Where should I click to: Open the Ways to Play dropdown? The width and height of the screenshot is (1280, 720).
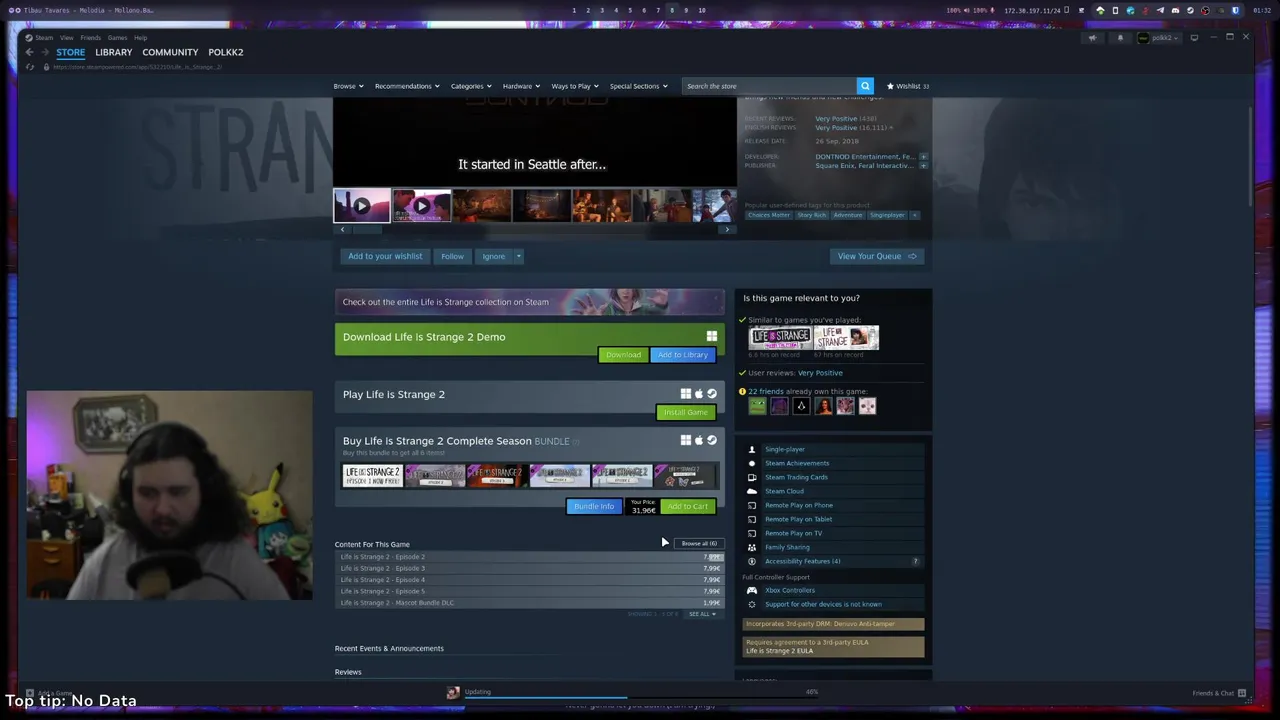pyautogui.click(x=575, y=86)
